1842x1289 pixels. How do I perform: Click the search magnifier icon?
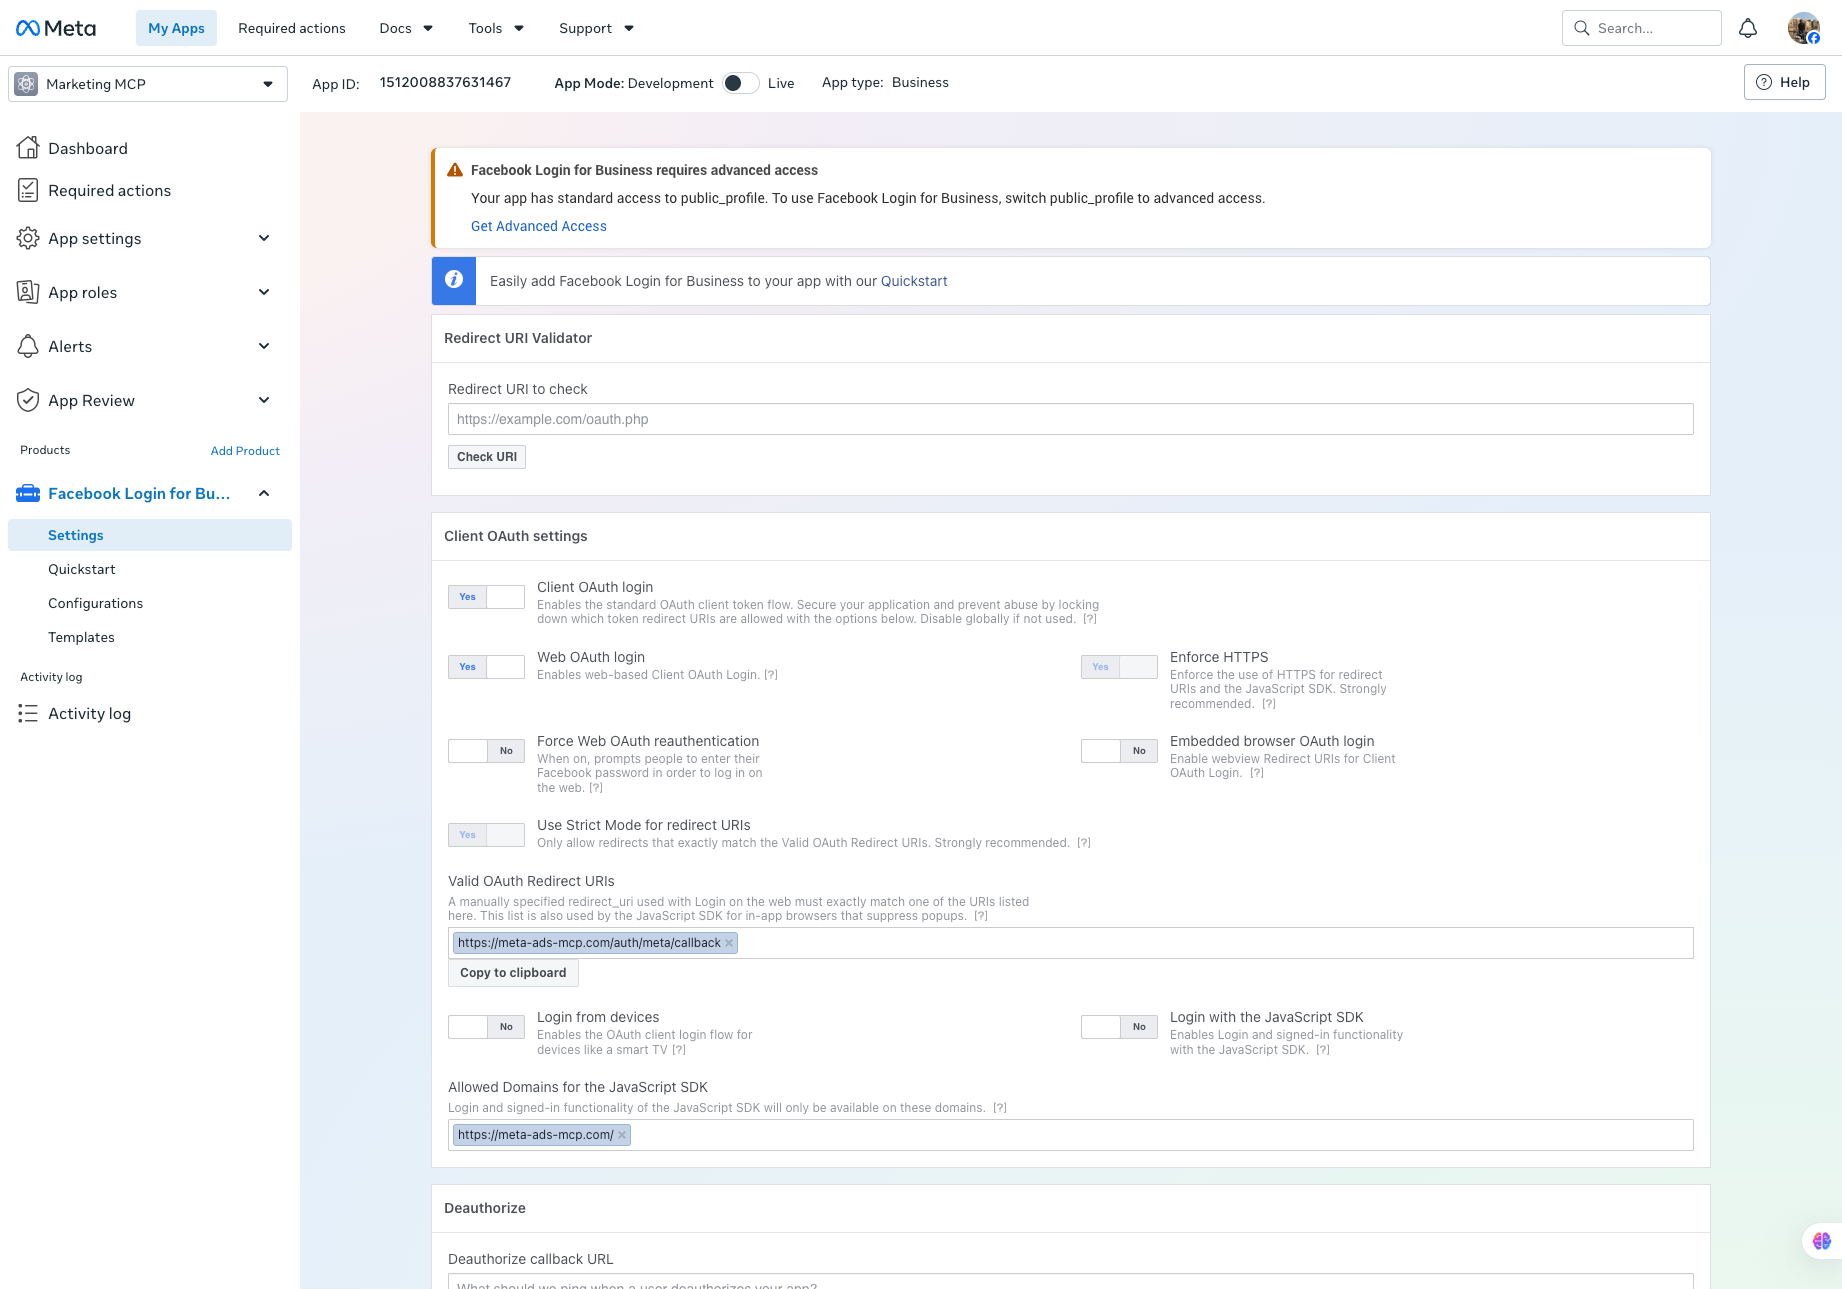[1582, 28]
